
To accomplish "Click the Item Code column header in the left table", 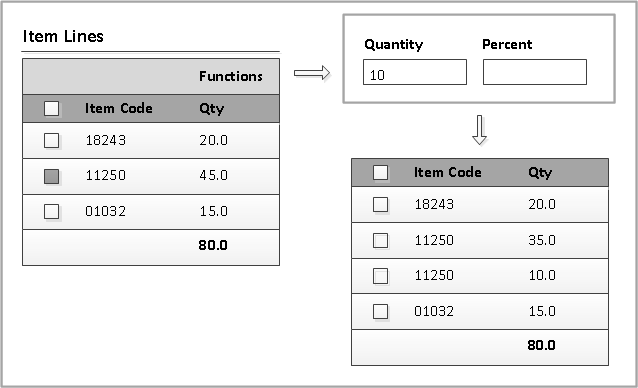I will [118, 108].
